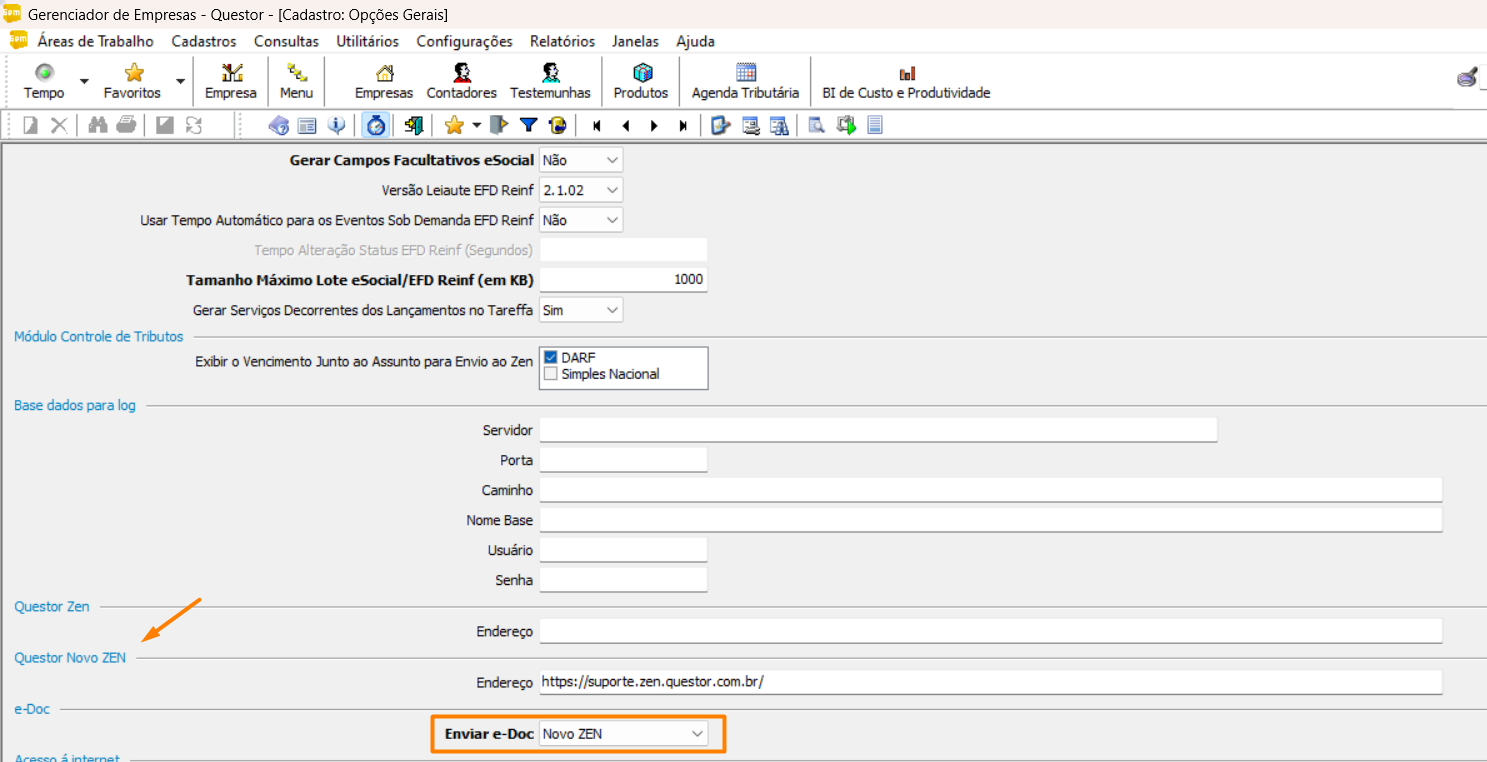Screen dimensions: 1487x762
Task: Click the exit door icon
Action: (x=414, y=125)
